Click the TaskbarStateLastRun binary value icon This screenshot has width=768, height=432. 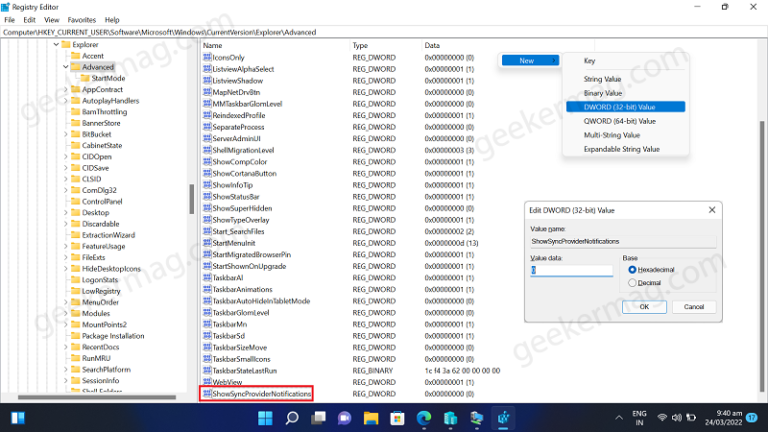click(x=207, y=370)
